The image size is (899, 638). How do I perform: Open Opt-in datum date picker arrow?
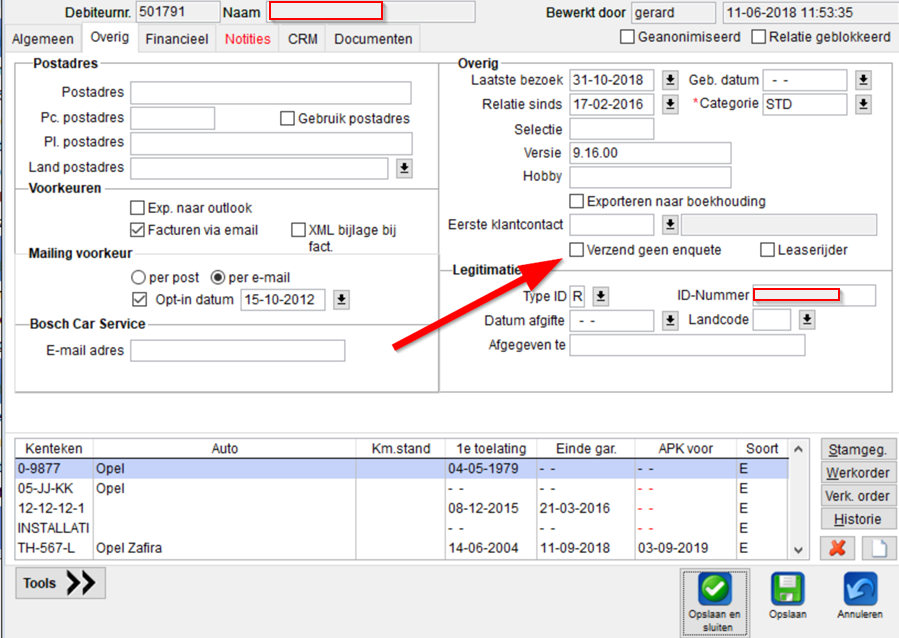tap(342, 300)
